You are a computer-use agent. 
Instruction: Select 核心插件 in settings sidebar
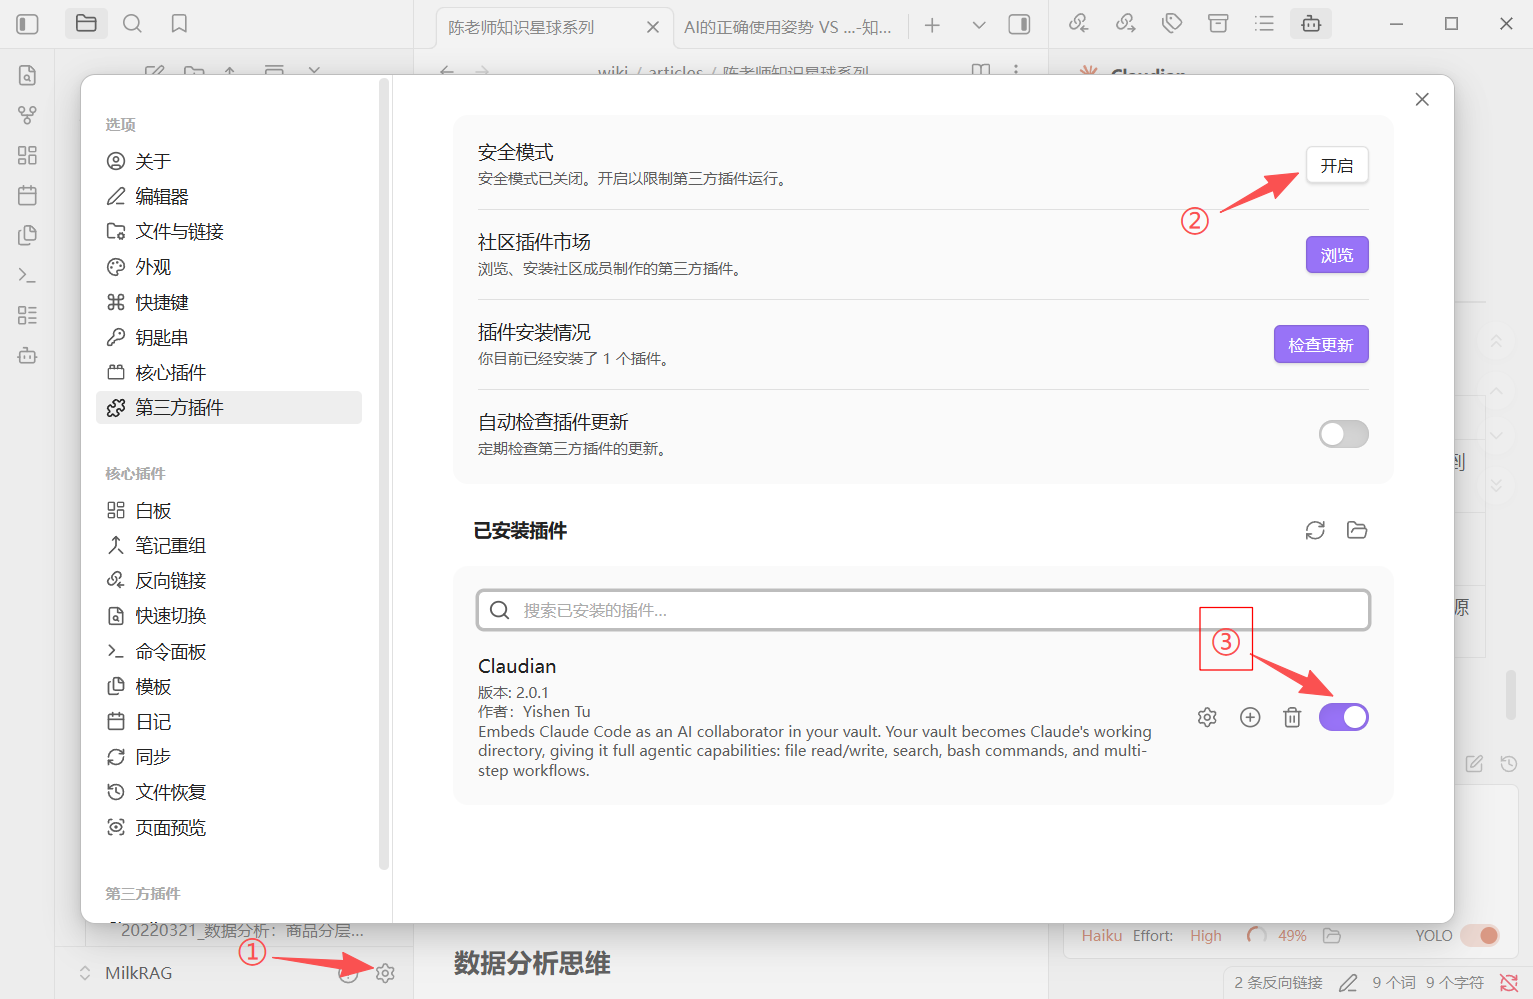tap(171, 373)
